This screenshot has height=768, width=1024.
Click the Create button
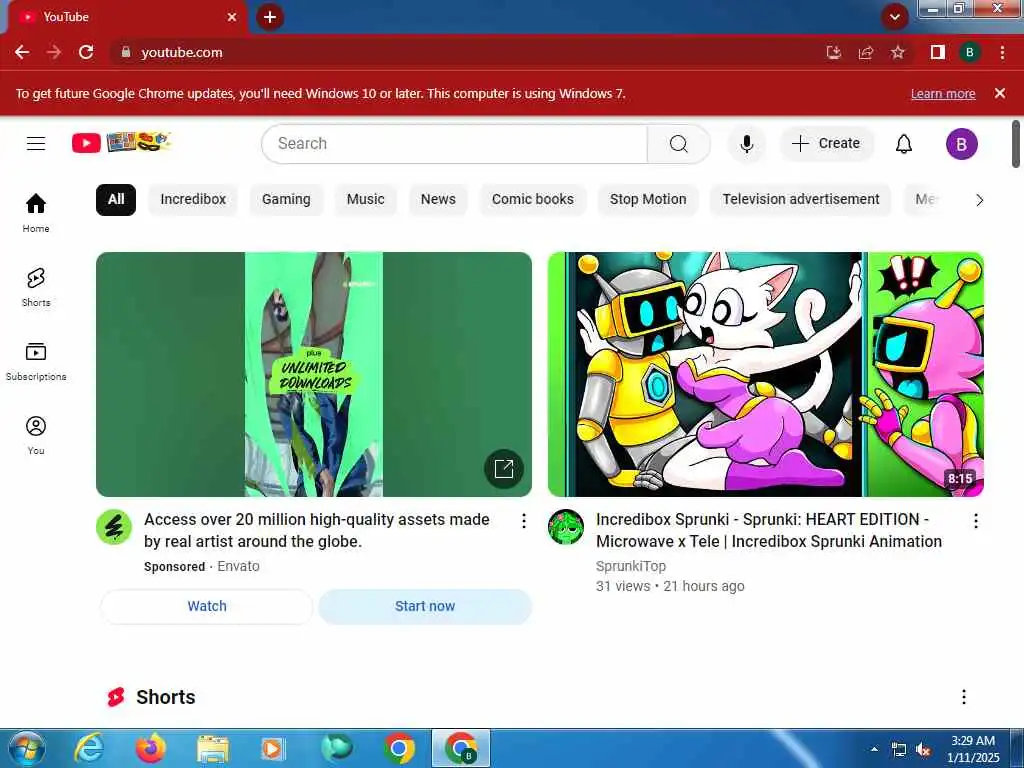[826, 144]
